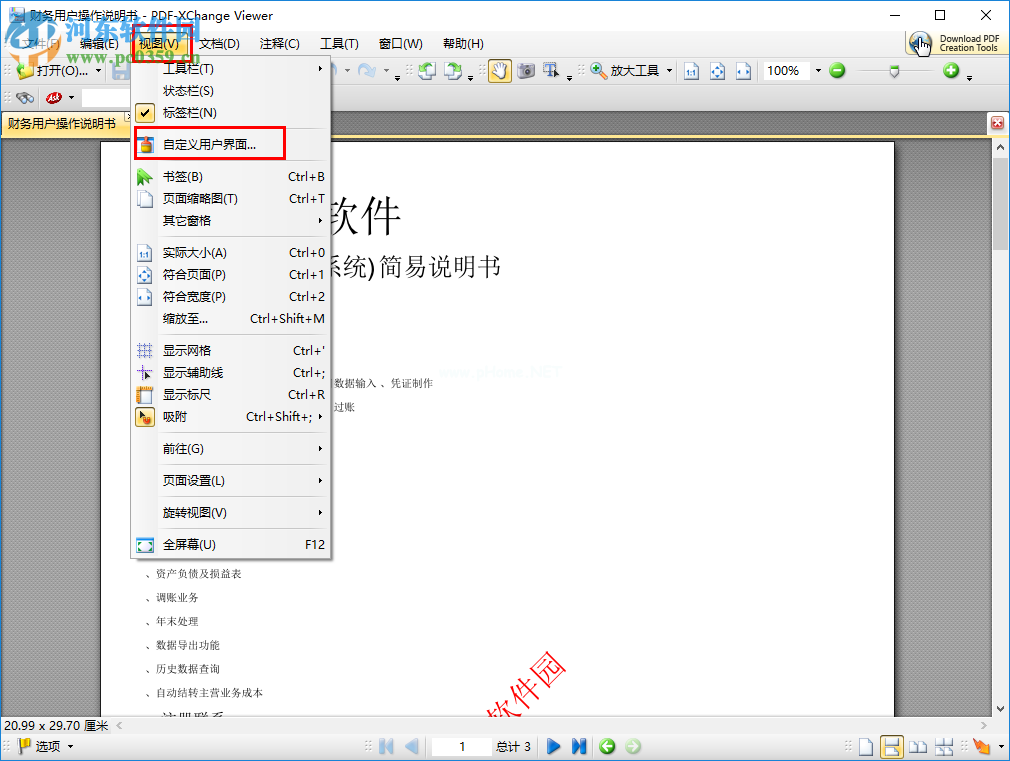1010x761 pixels.
Task: Select the Snapshot camera tool
Action: [x=527, y=70]
